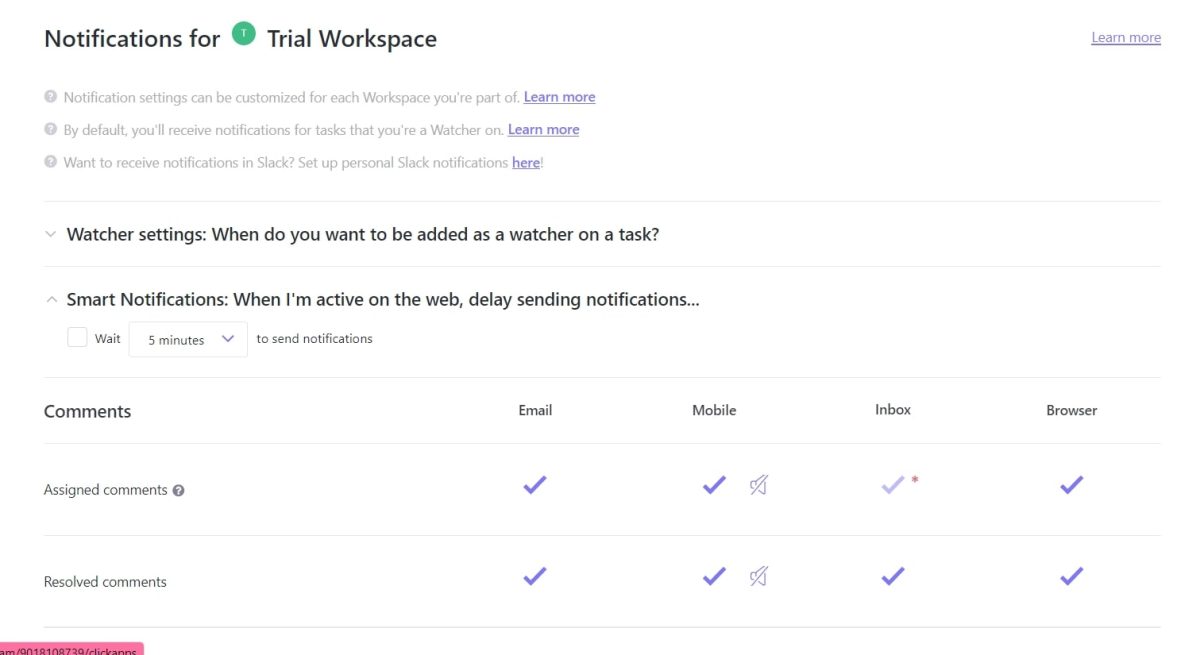
Task: Open the 5 minutes delay dropdown
Action: pyautogui.click(x=188, y=339)
